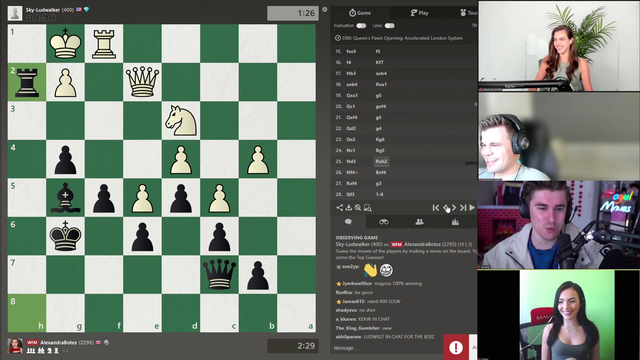Open the board settings gear icon

[324, 9]
